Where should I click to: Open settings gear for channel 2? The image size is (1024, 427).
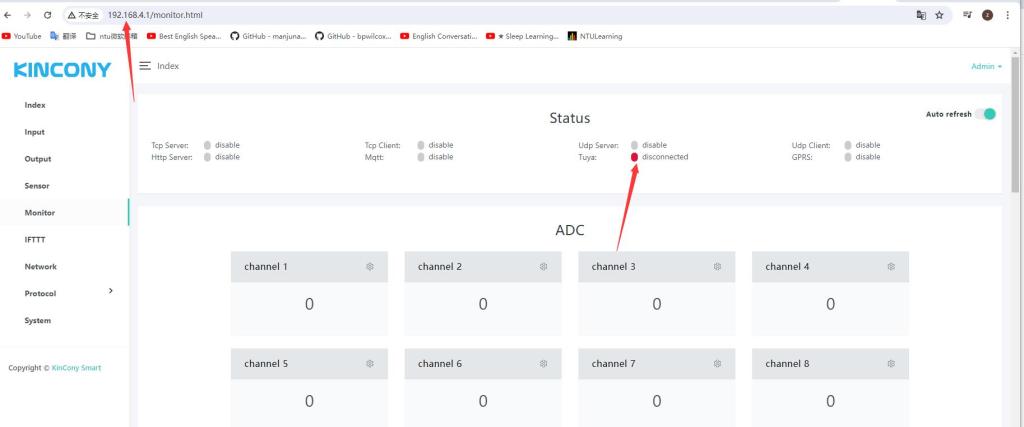point(544,267)
